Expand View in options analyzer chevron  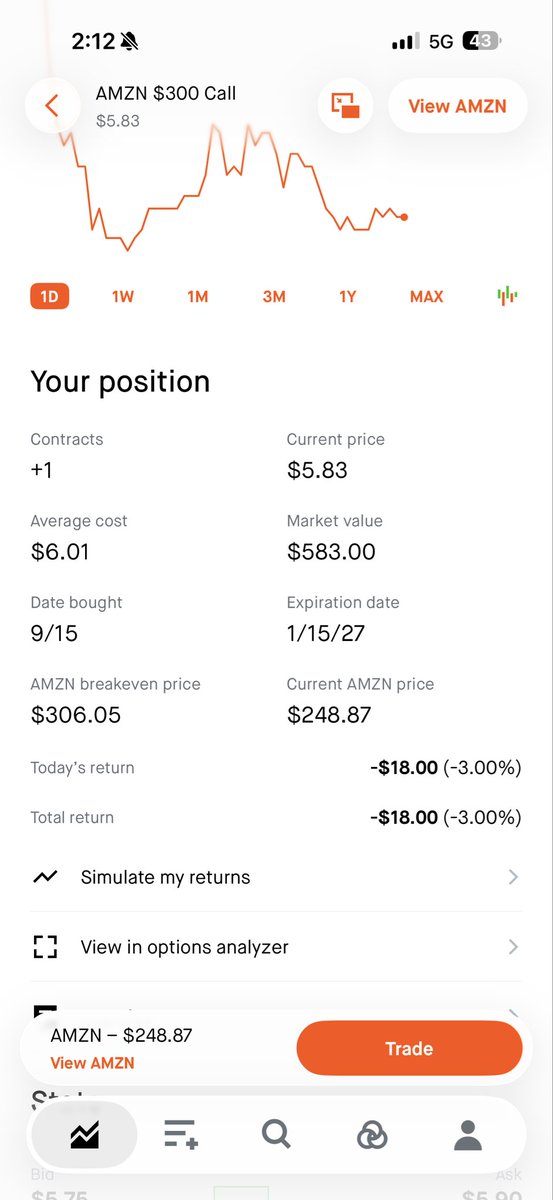(513, 947)
